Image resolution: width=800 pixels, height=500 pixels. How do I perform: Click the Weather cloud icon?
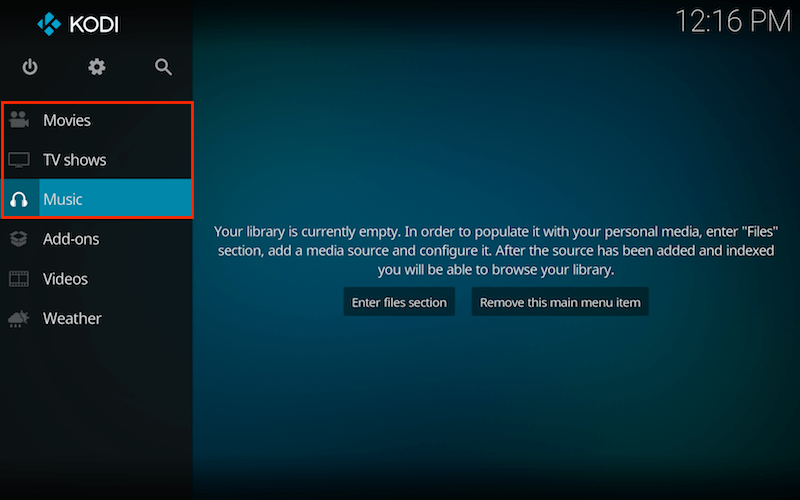(19, 318)
